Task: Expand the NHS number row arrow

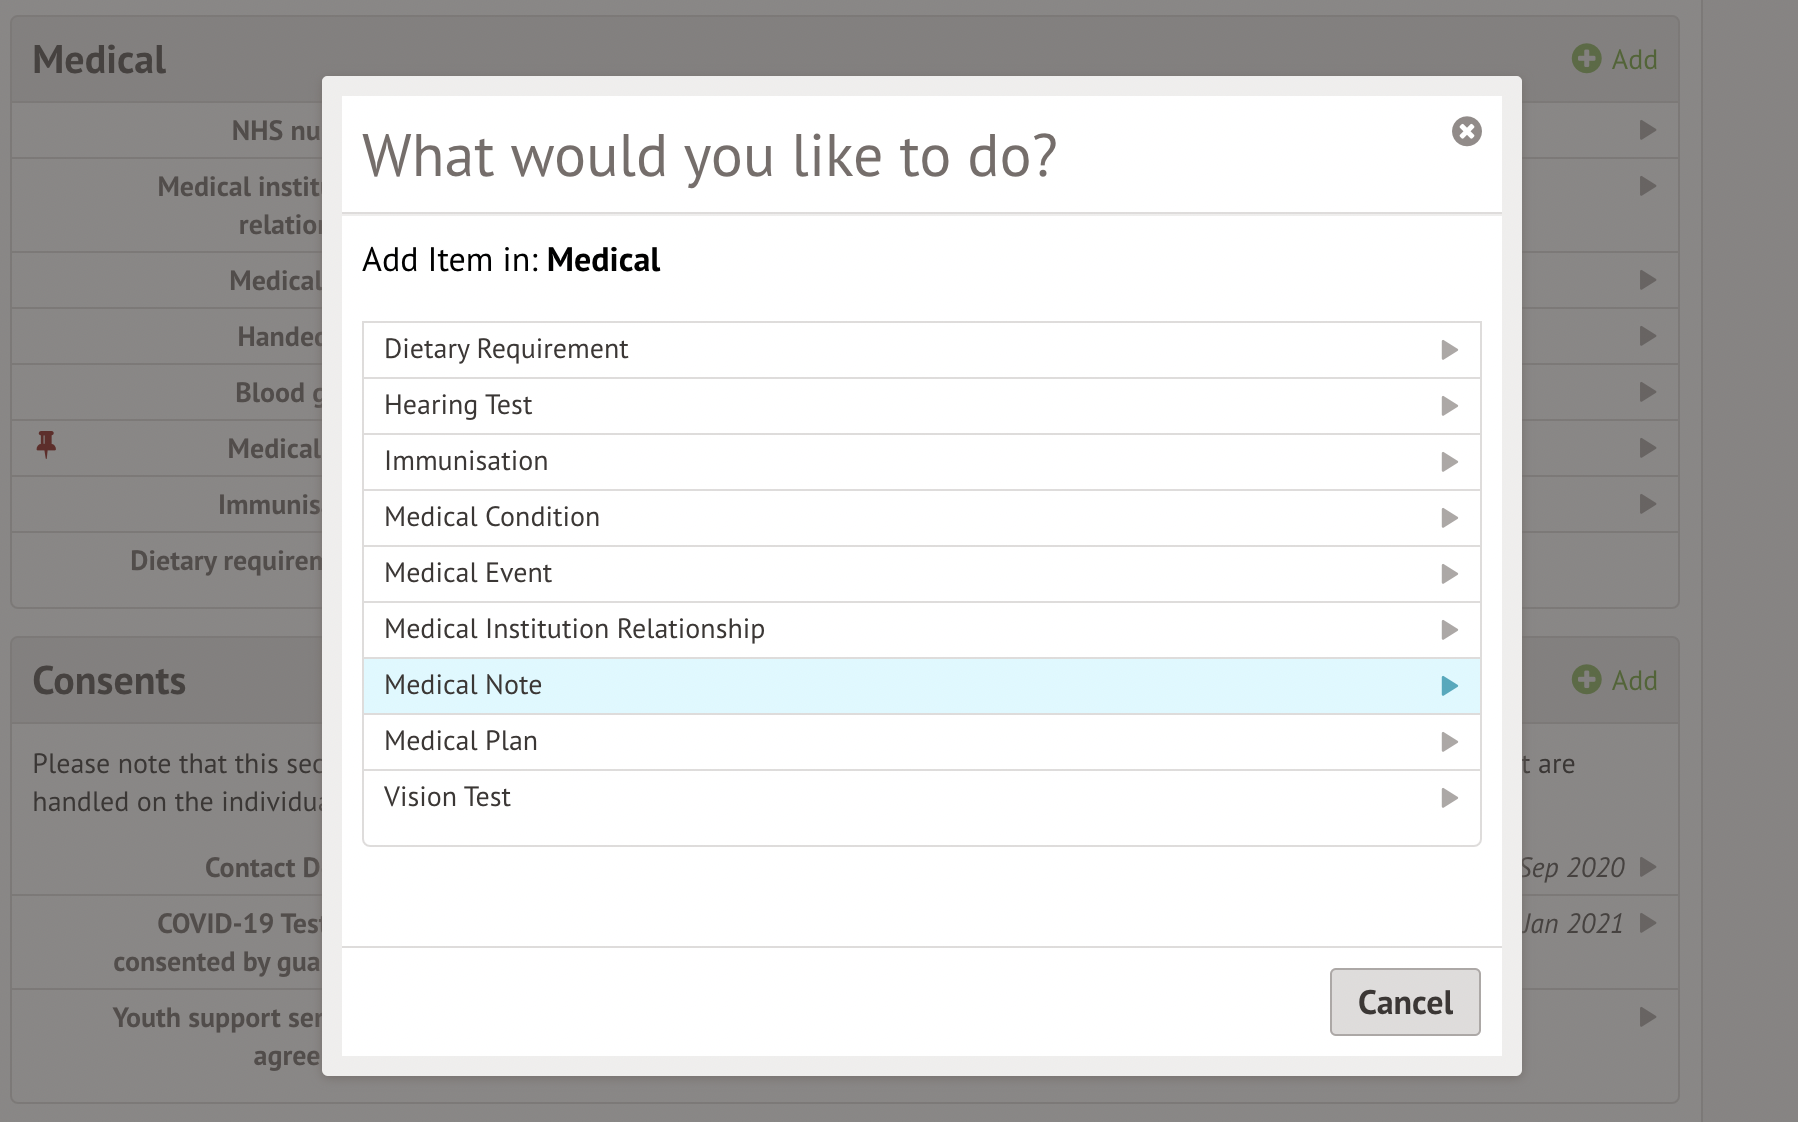Action: click(1647, 130)
